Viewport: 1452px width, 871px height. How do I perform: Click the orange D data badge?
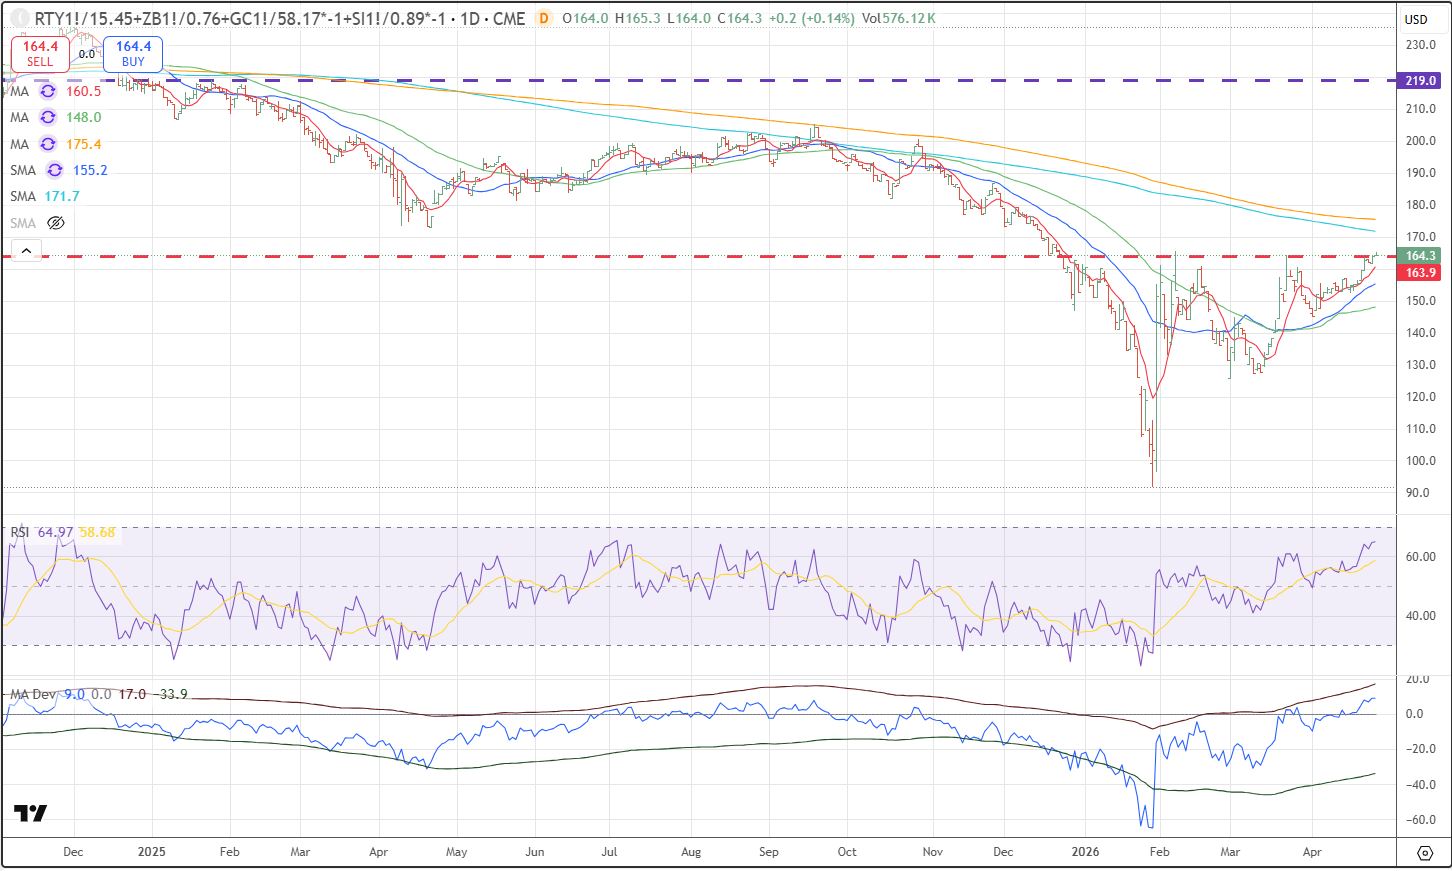[x=543, y=18]
